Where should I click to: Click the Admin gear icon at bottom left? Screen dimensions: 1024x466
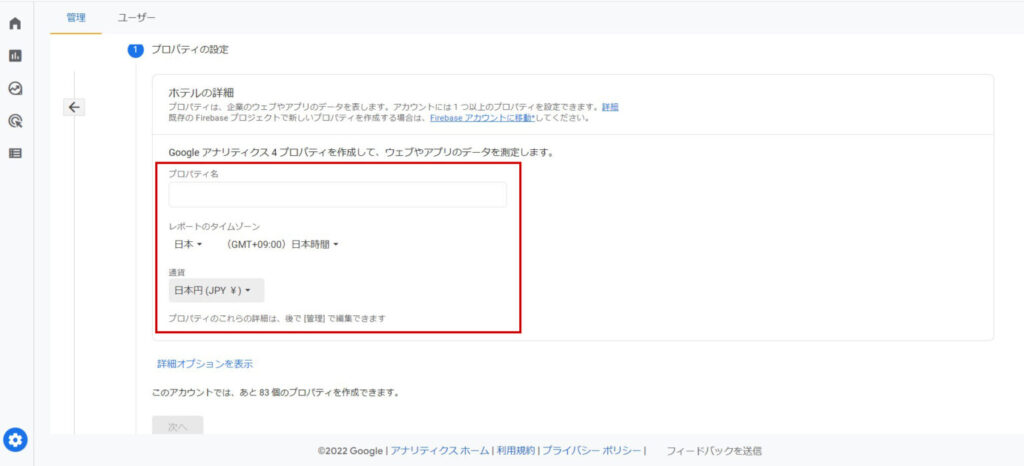point(17,439)
